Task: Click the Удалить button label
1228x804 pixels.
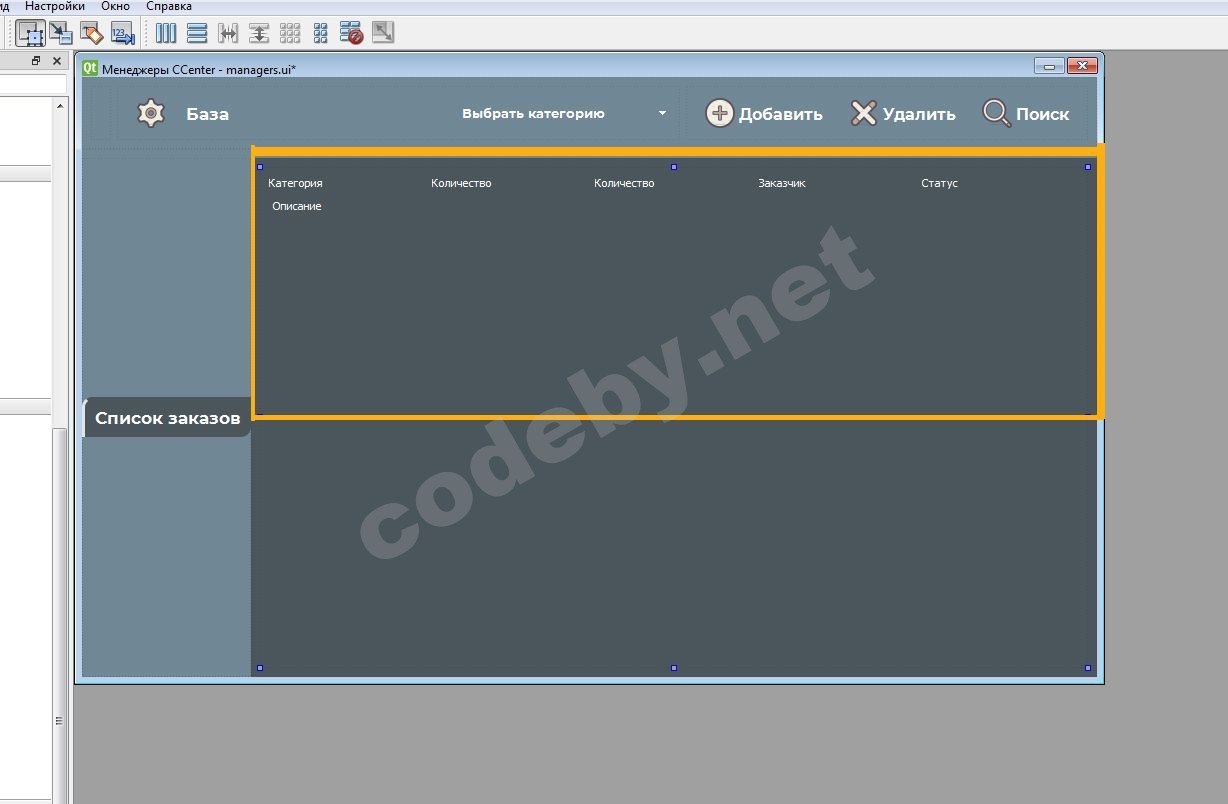Action: coord(919,114)
